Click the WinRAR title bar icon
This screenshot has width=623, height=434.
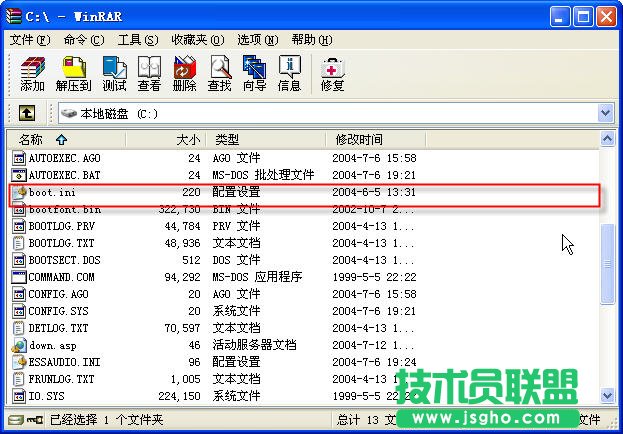[14, 16]
